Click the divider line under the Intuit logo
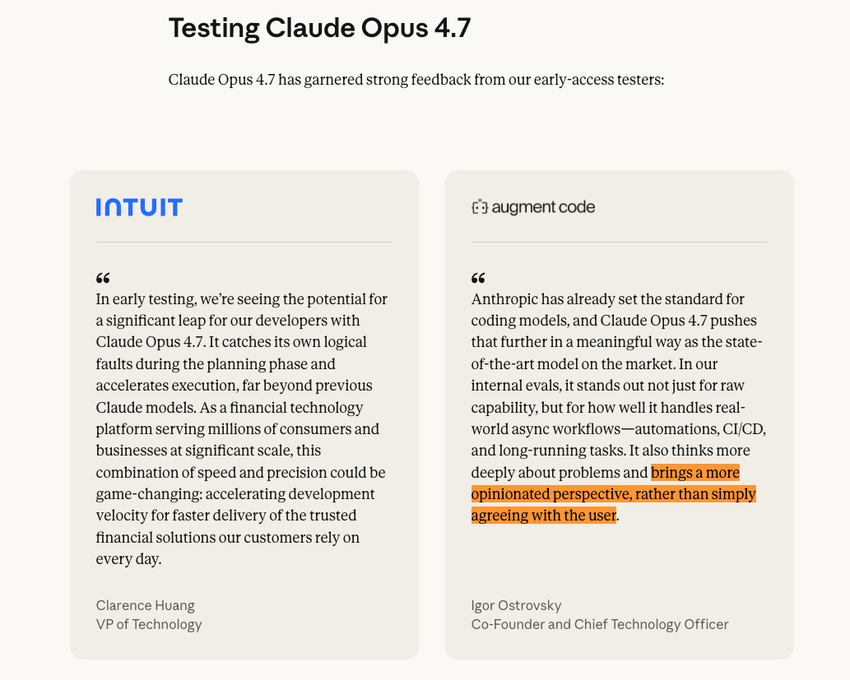 click(244, 242)
